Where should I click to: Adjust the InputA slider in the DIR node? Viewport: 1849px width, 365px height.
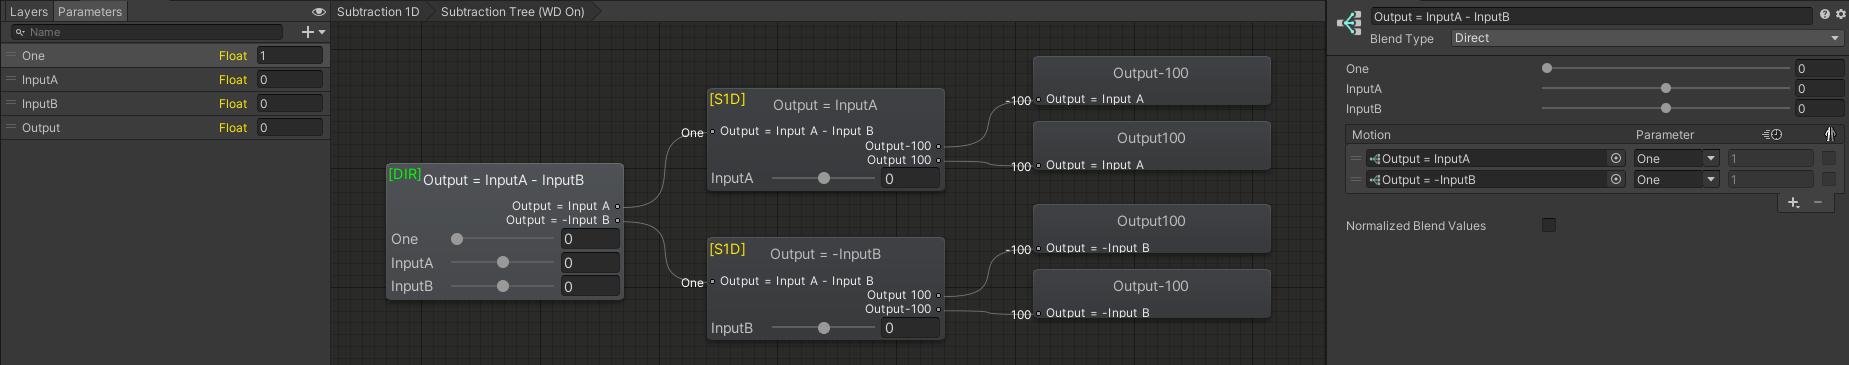[502, 263]
